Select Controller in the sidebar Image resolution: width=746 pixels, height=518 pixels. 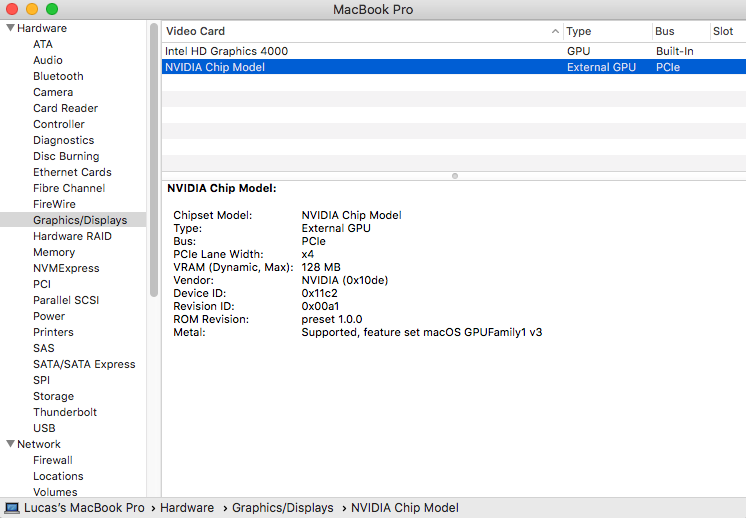[59, 124]
